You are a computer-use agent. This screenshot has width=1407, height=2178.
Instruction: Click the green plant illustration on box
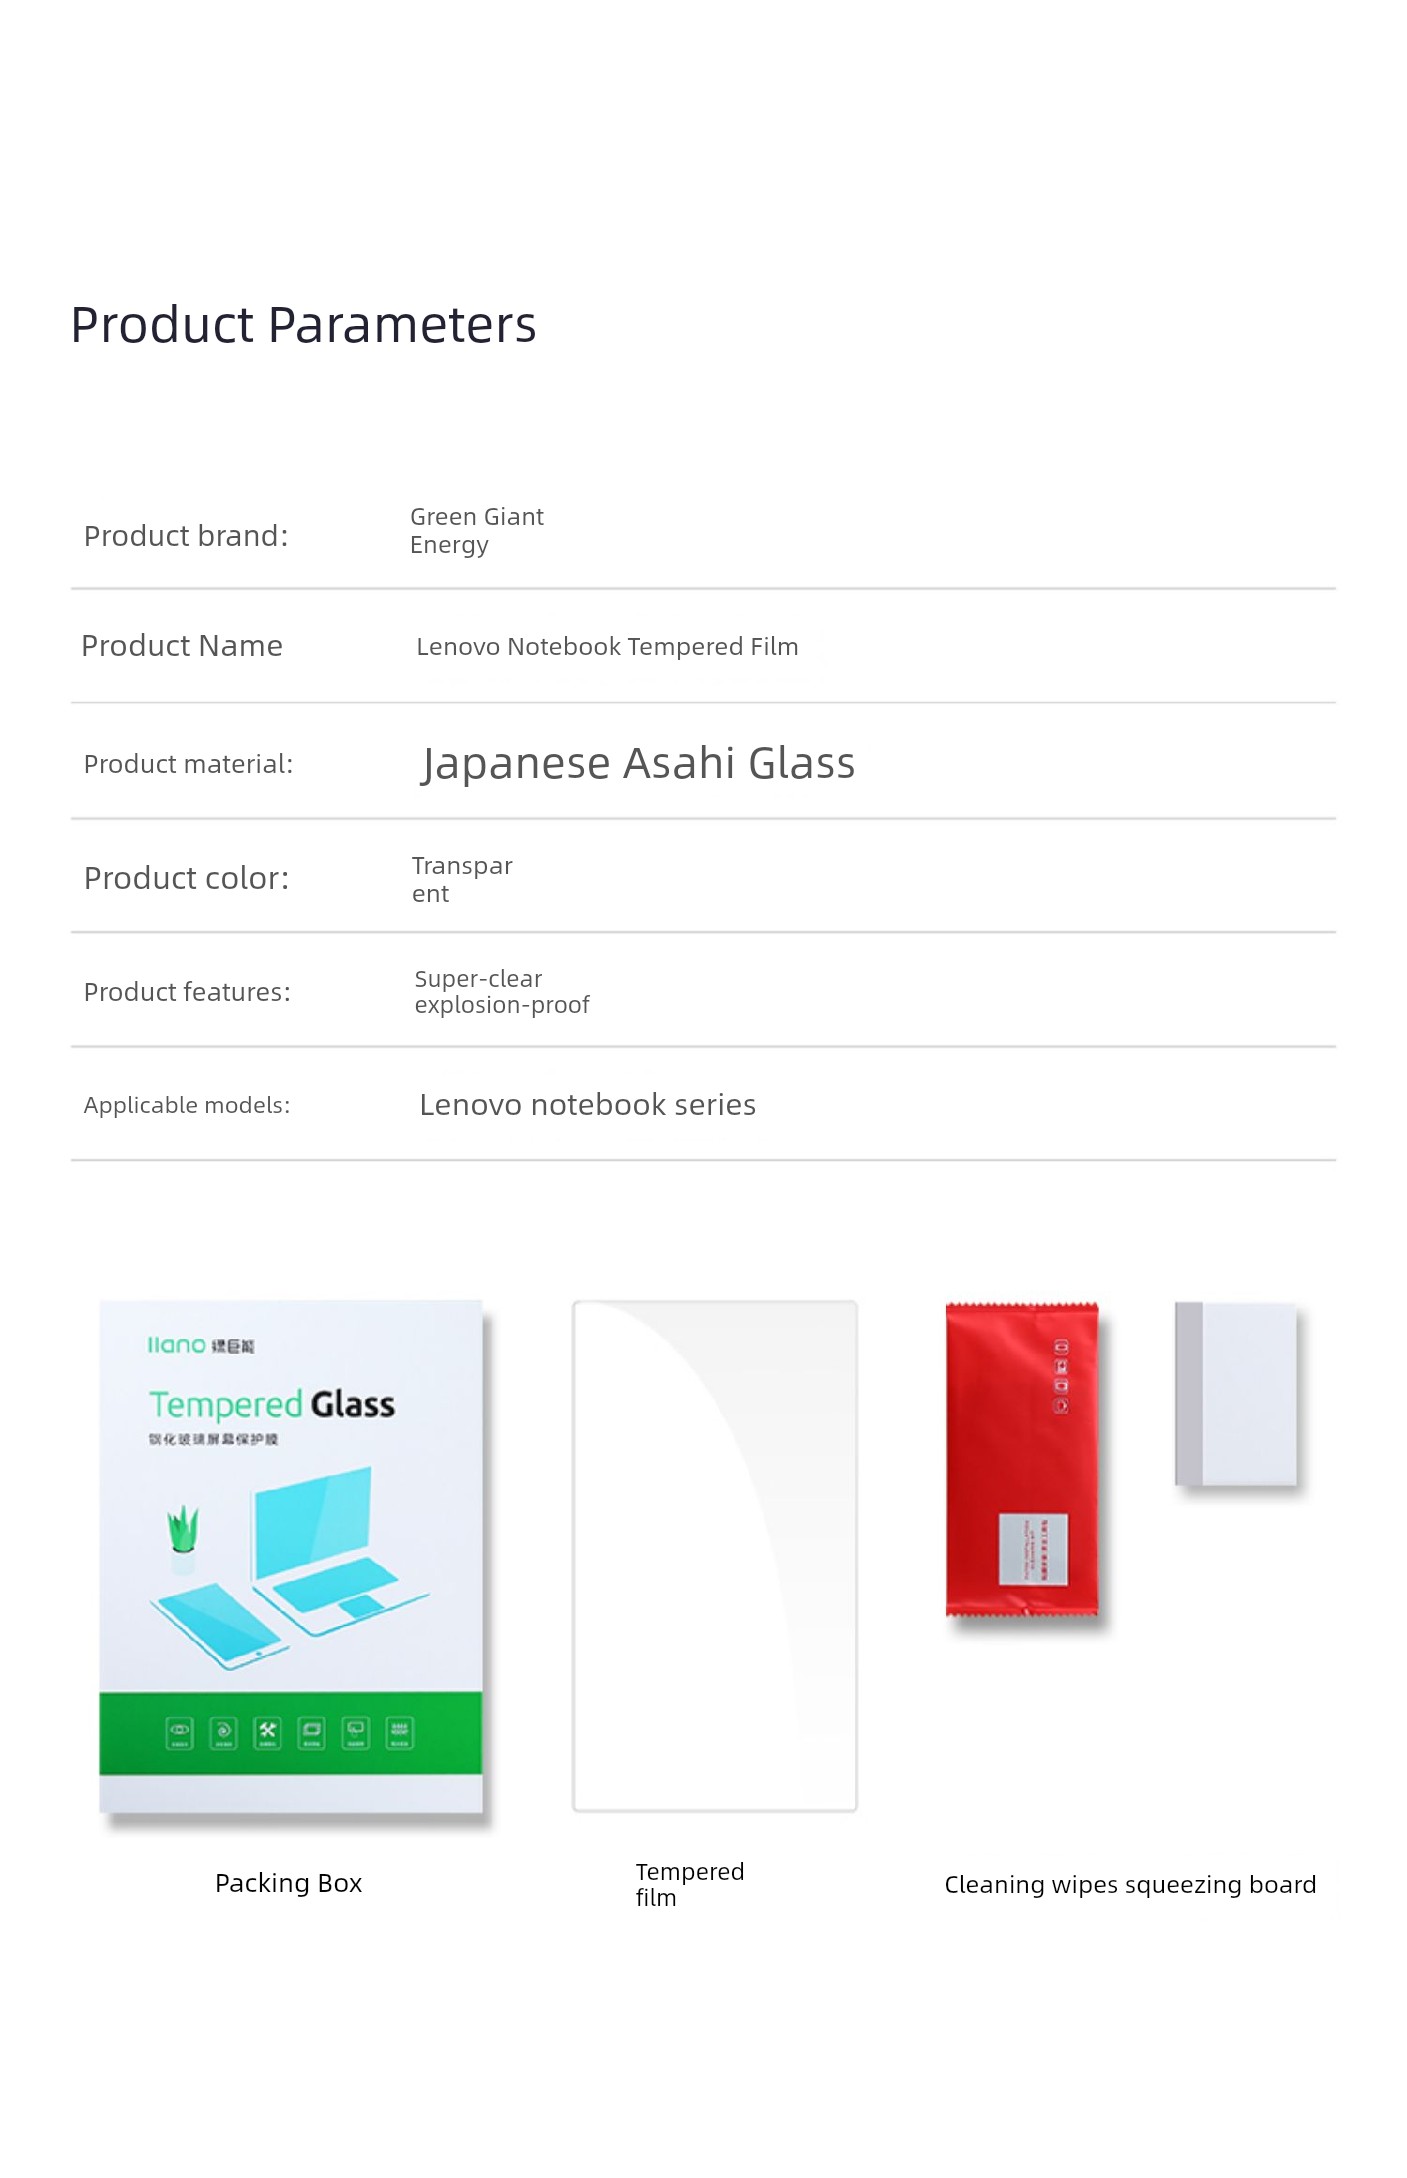pyautogui.click(x=183, y=1539)
